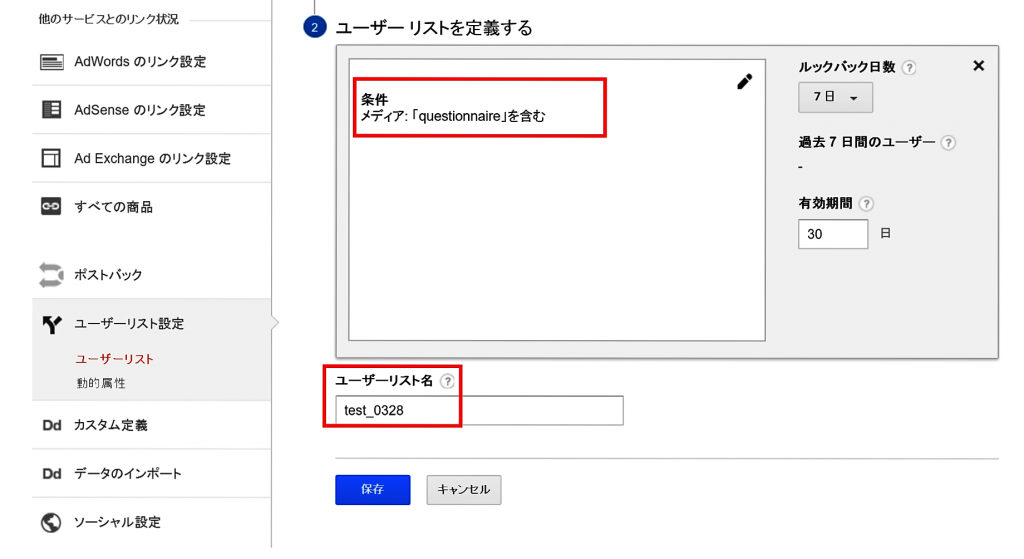Click the ユーザーリスト submenu link
1024x559 pixels.
click(115, 359)
